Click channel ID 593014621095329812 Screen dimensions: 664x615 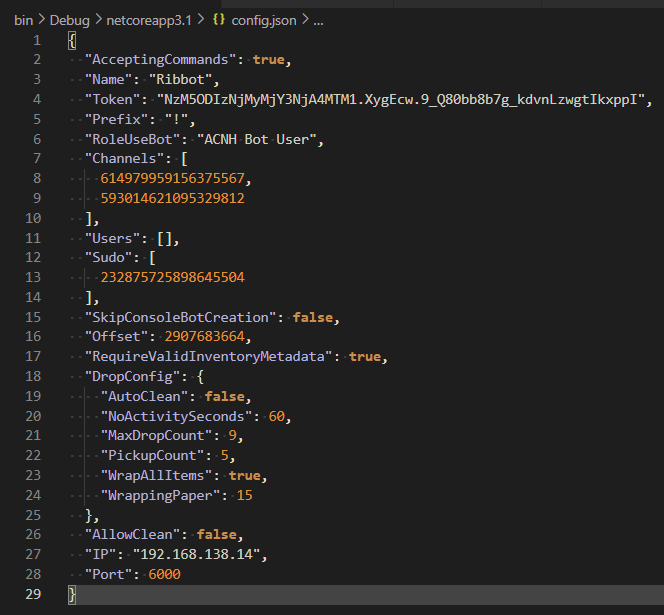tap(172, 199)
